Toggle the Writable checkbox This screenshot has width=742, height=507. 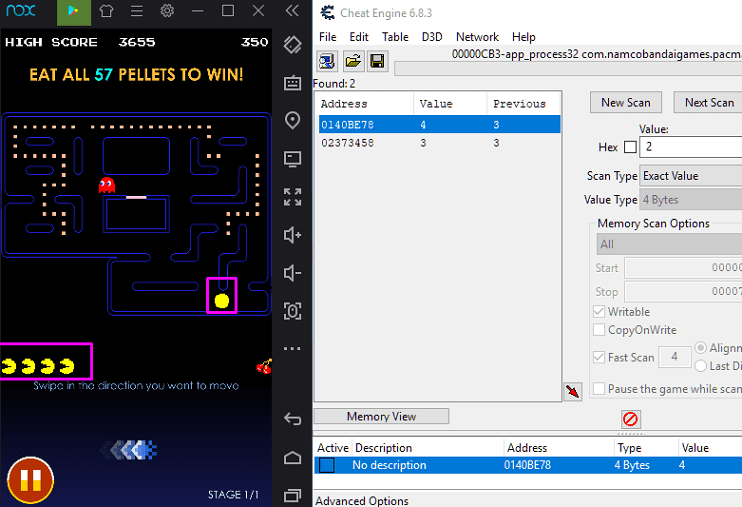point(599,311)
